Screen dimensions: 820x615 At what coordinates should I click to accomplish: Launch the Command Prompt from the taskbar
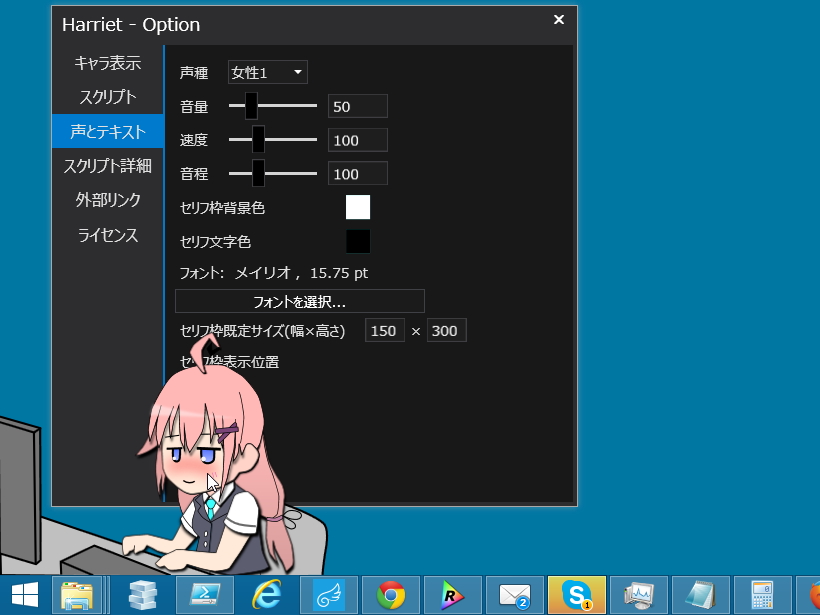click(x=205, y=595)
